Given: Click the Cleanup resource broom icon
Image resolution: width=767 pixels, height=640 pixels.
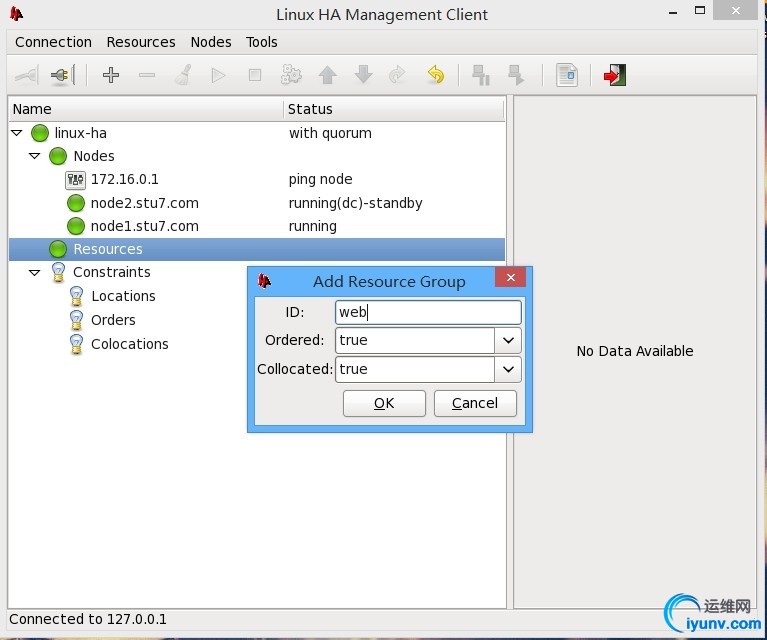Looking at the screenshot, I should (183, 75).
